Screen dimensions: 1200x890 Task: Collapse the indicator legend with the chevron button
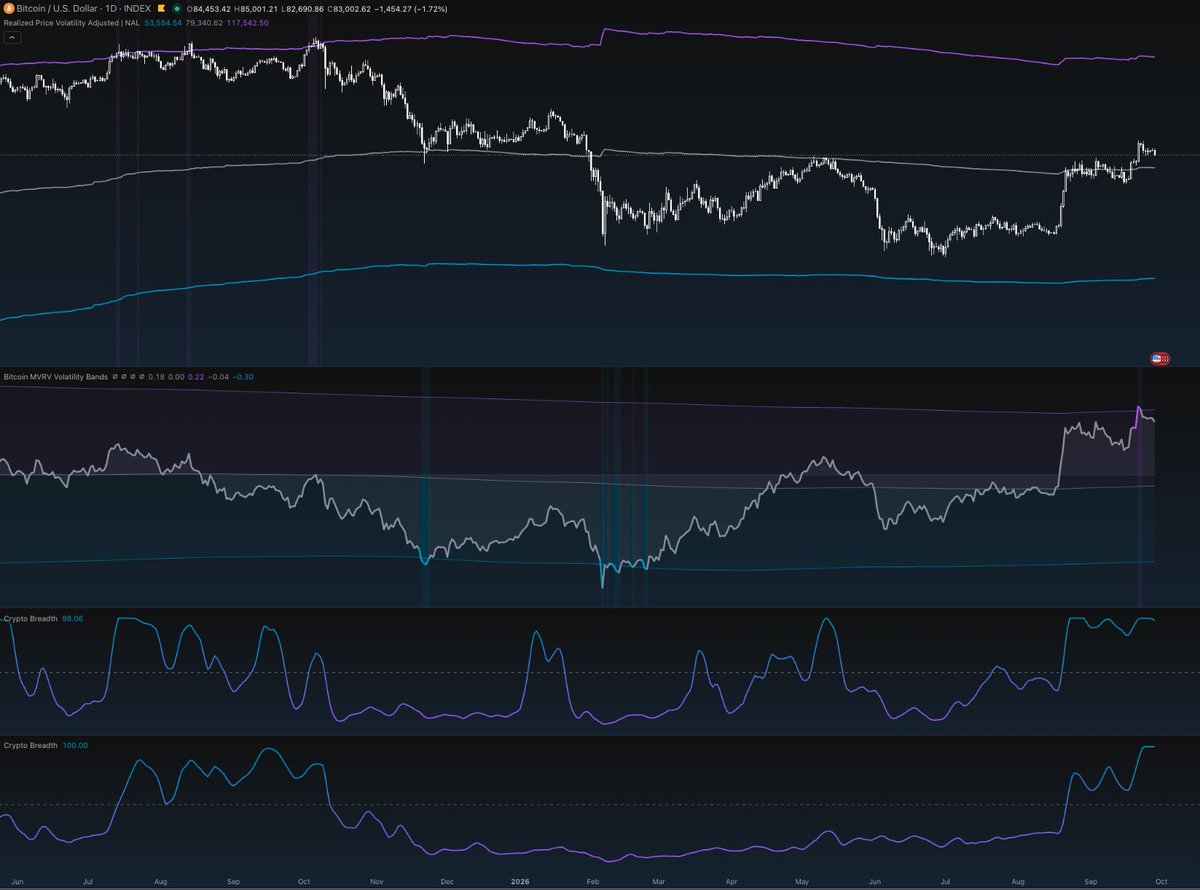[x=12, y=37]
